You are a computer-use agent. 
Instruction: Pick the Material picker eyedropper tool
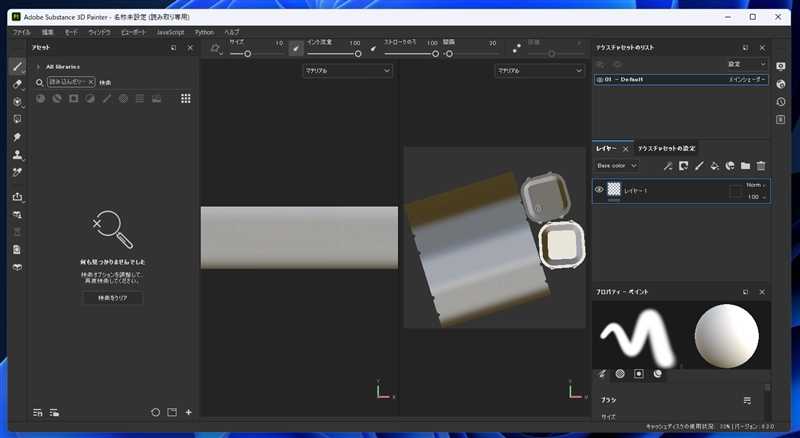pyautogui.click(x=17, y=172)
